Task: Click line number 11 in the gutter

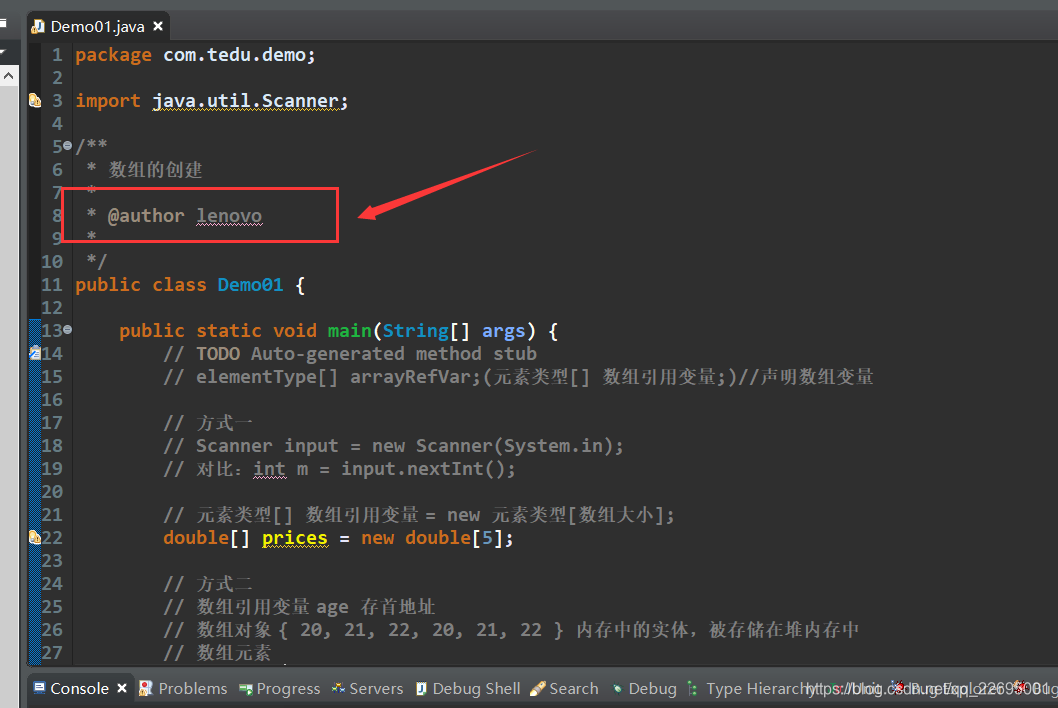Action: [x=52, y=285]
